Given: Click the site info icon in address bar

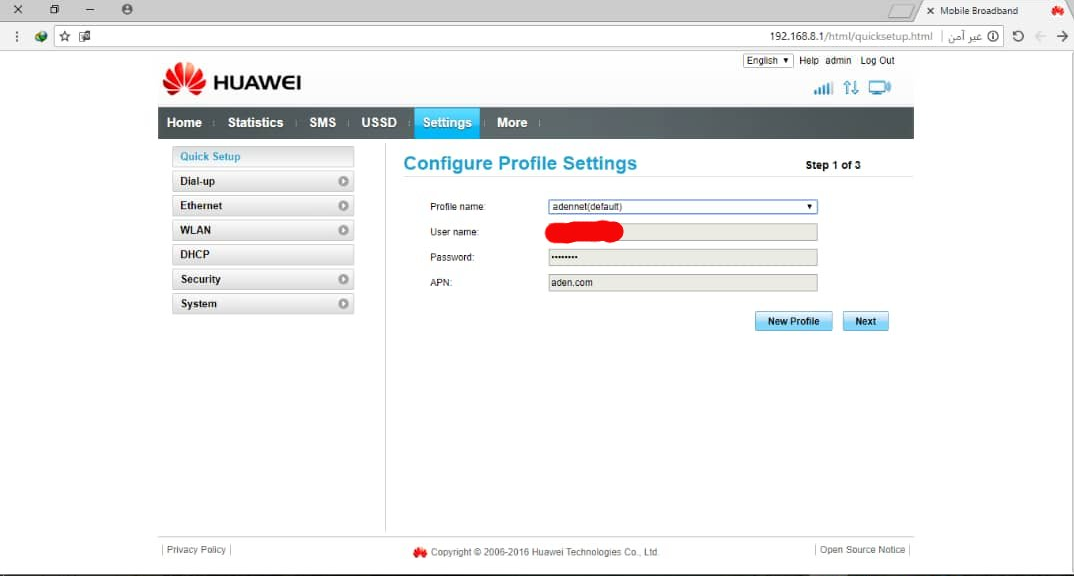Looking at the screenshot, I should (992, 36).
